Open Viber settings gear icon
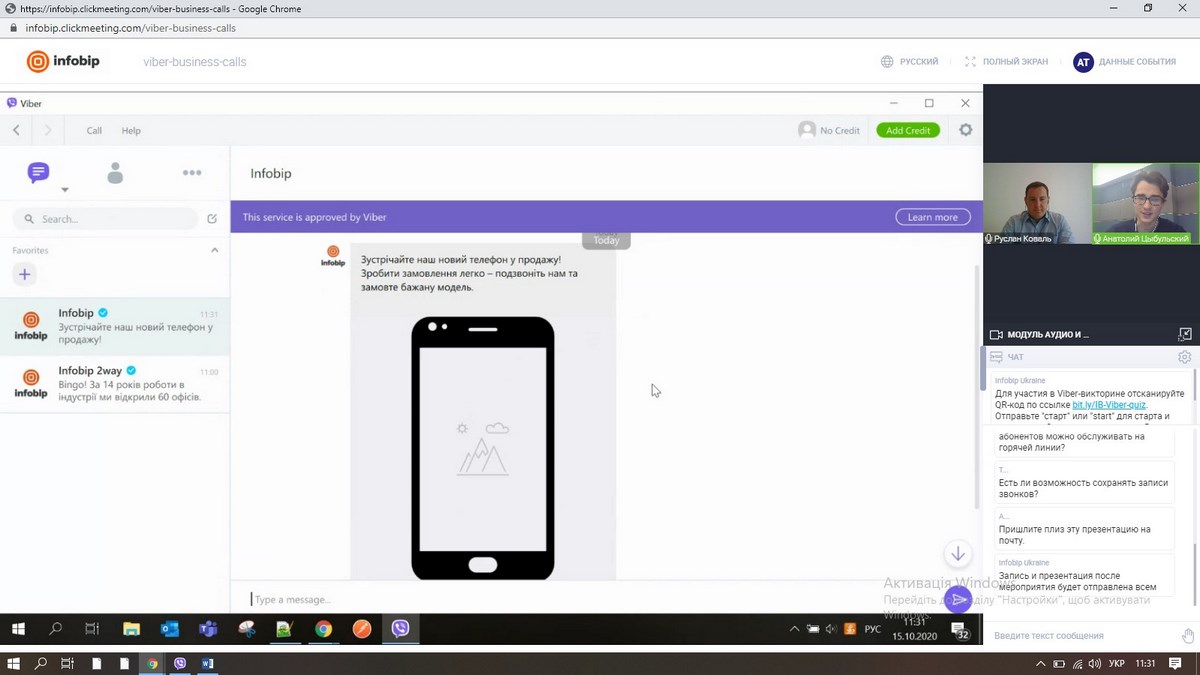 [x=965, y=130]
